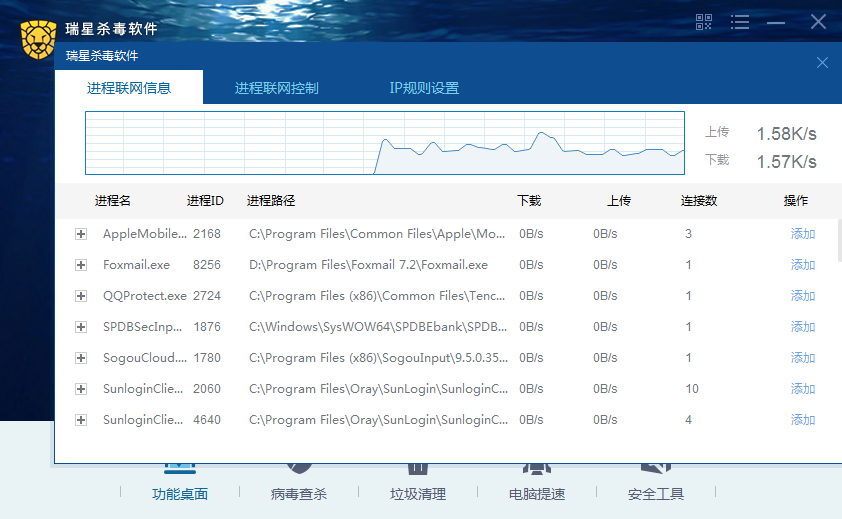Click the 操作 column header

coord(796,200)
